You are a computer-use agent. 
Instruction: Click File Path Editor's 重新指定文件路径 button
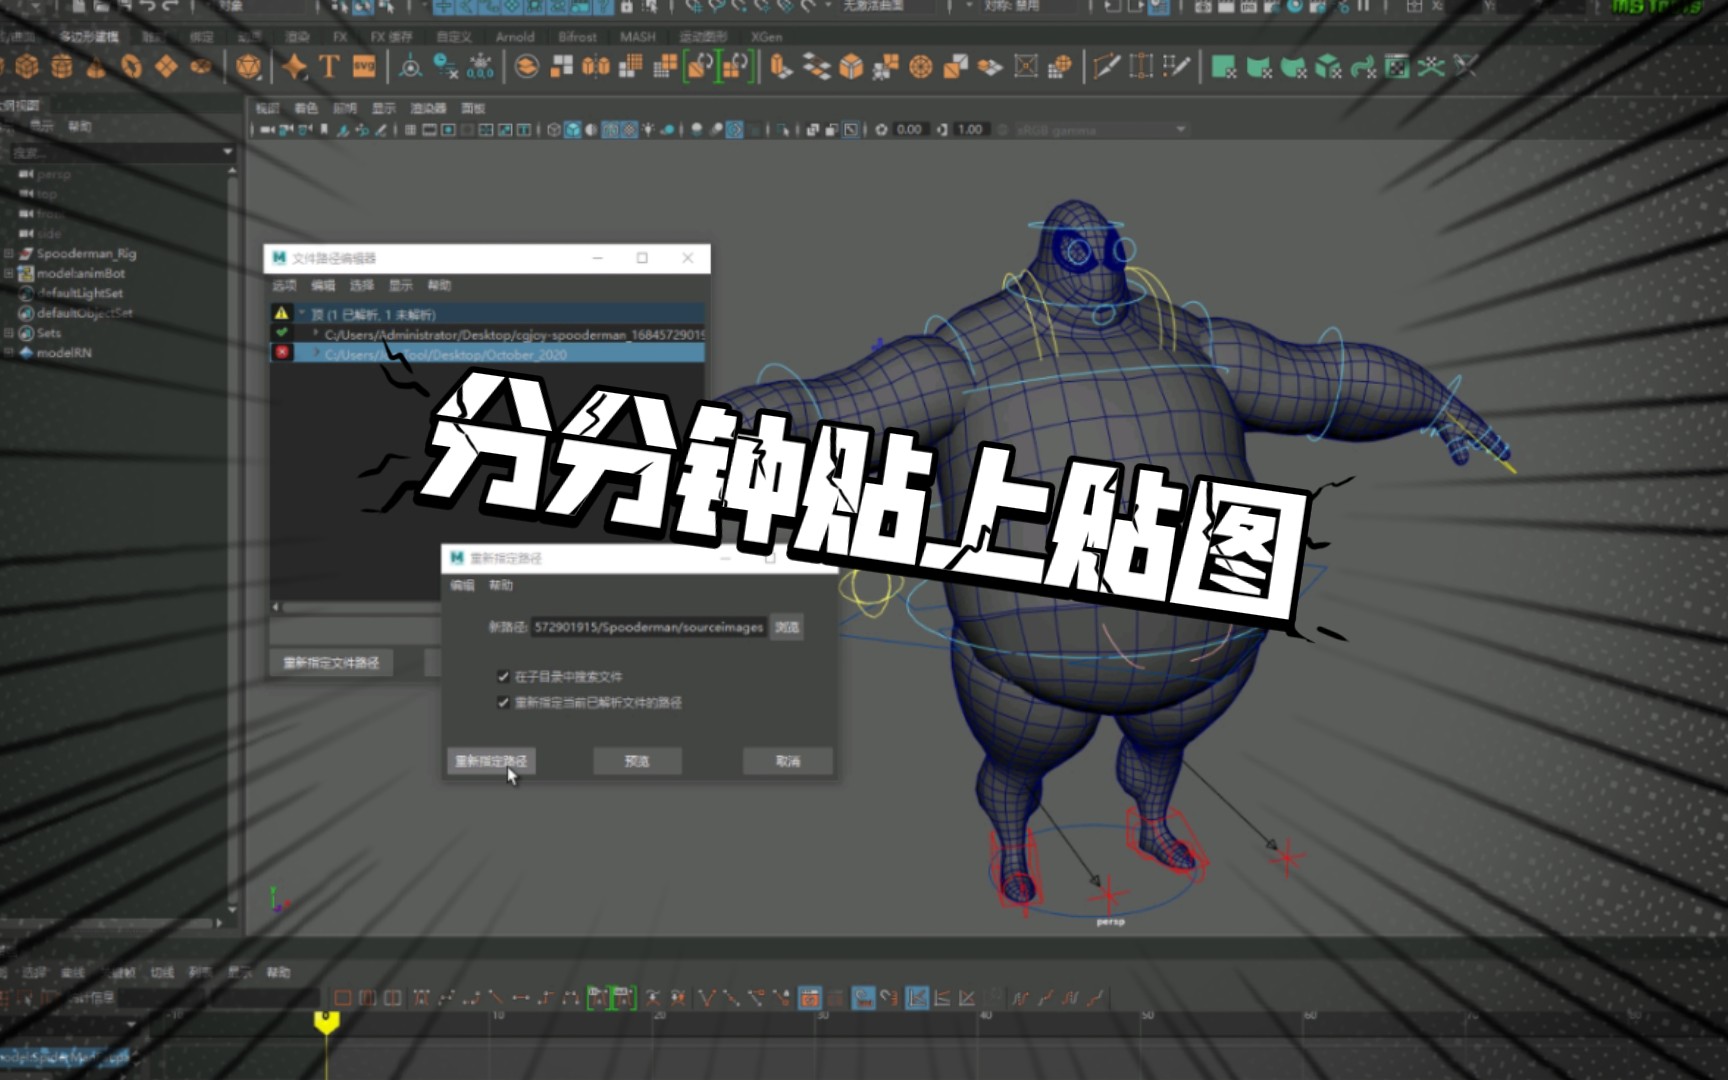point(331,663)
